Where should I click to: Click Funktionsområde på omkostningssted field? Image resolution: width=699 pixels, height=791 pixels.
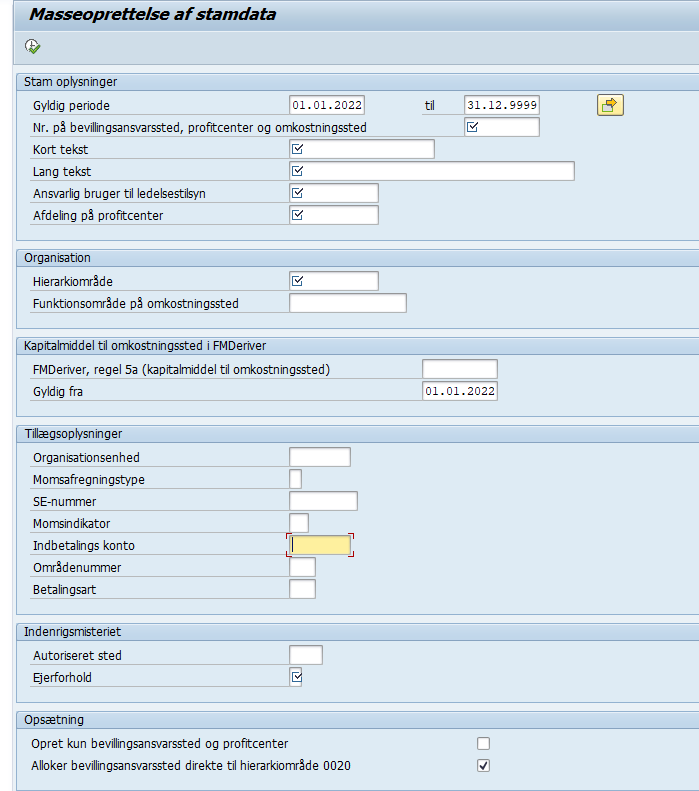coord(347,303)
